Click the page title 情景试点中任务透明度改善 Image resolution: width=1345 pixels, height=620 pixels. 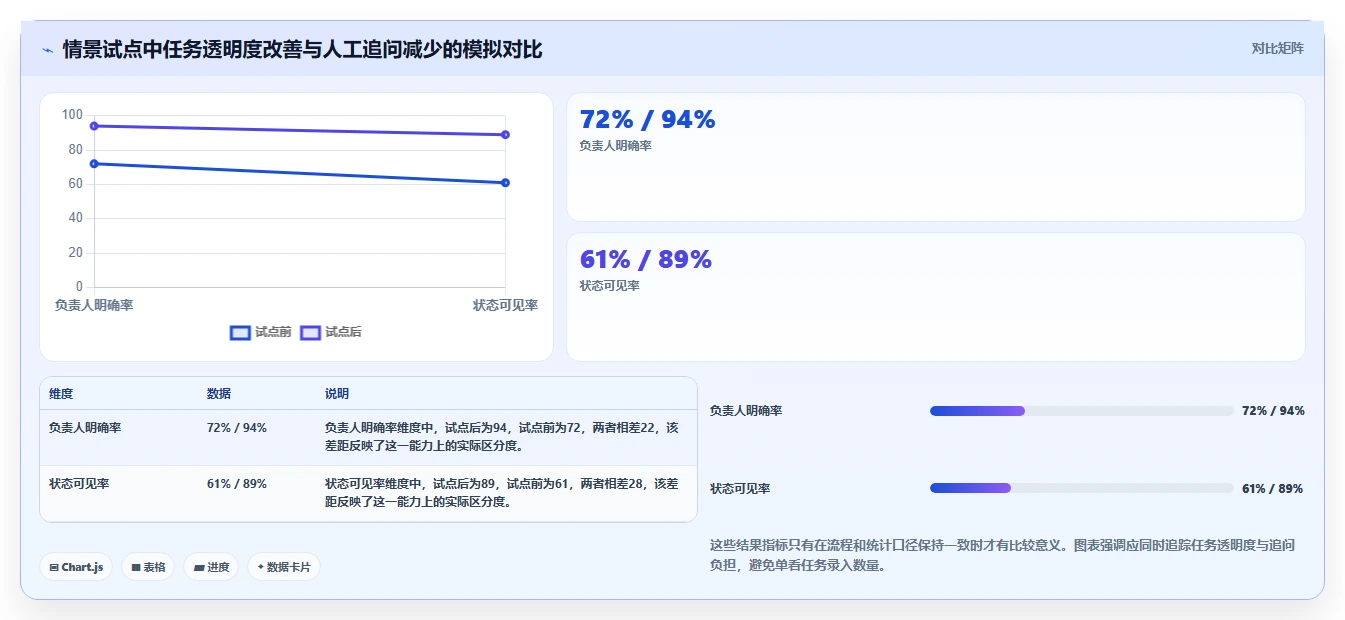(x=302, y=50)
